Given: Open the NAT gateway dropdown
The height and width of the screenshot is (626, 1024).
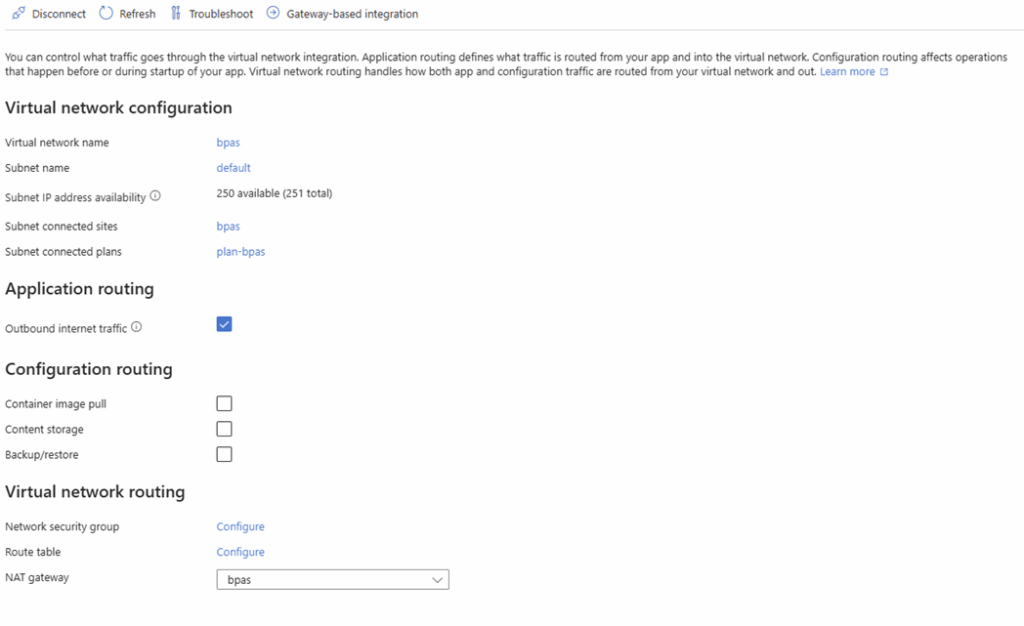Looking at the screenshot, I should [x=332, y=580].
